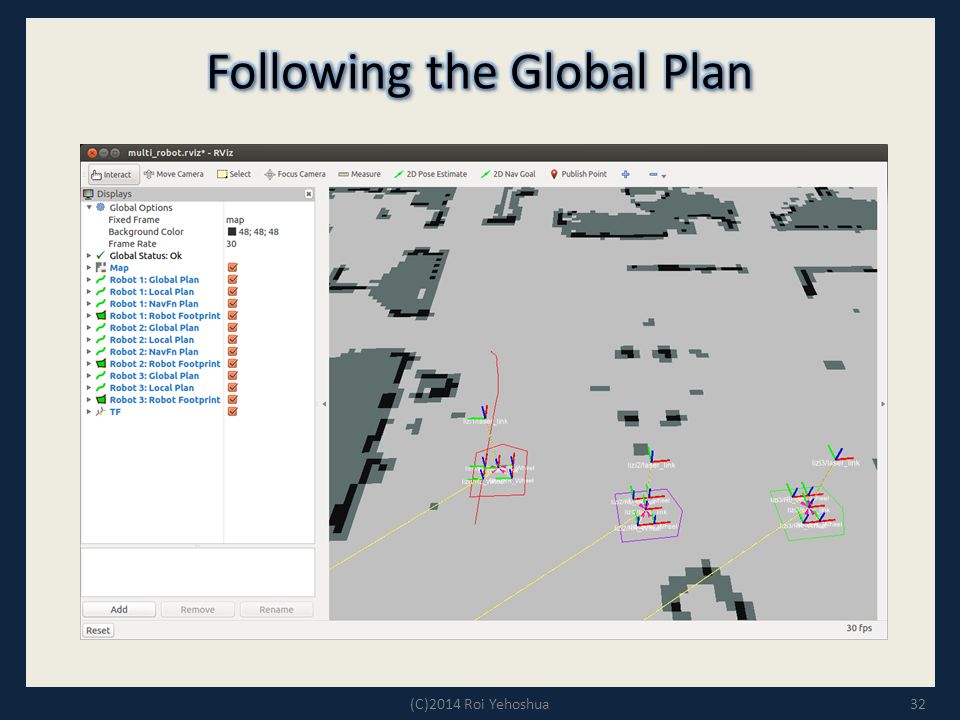
Task: Pick the Measure tool
Action: [x=359, y=174]
